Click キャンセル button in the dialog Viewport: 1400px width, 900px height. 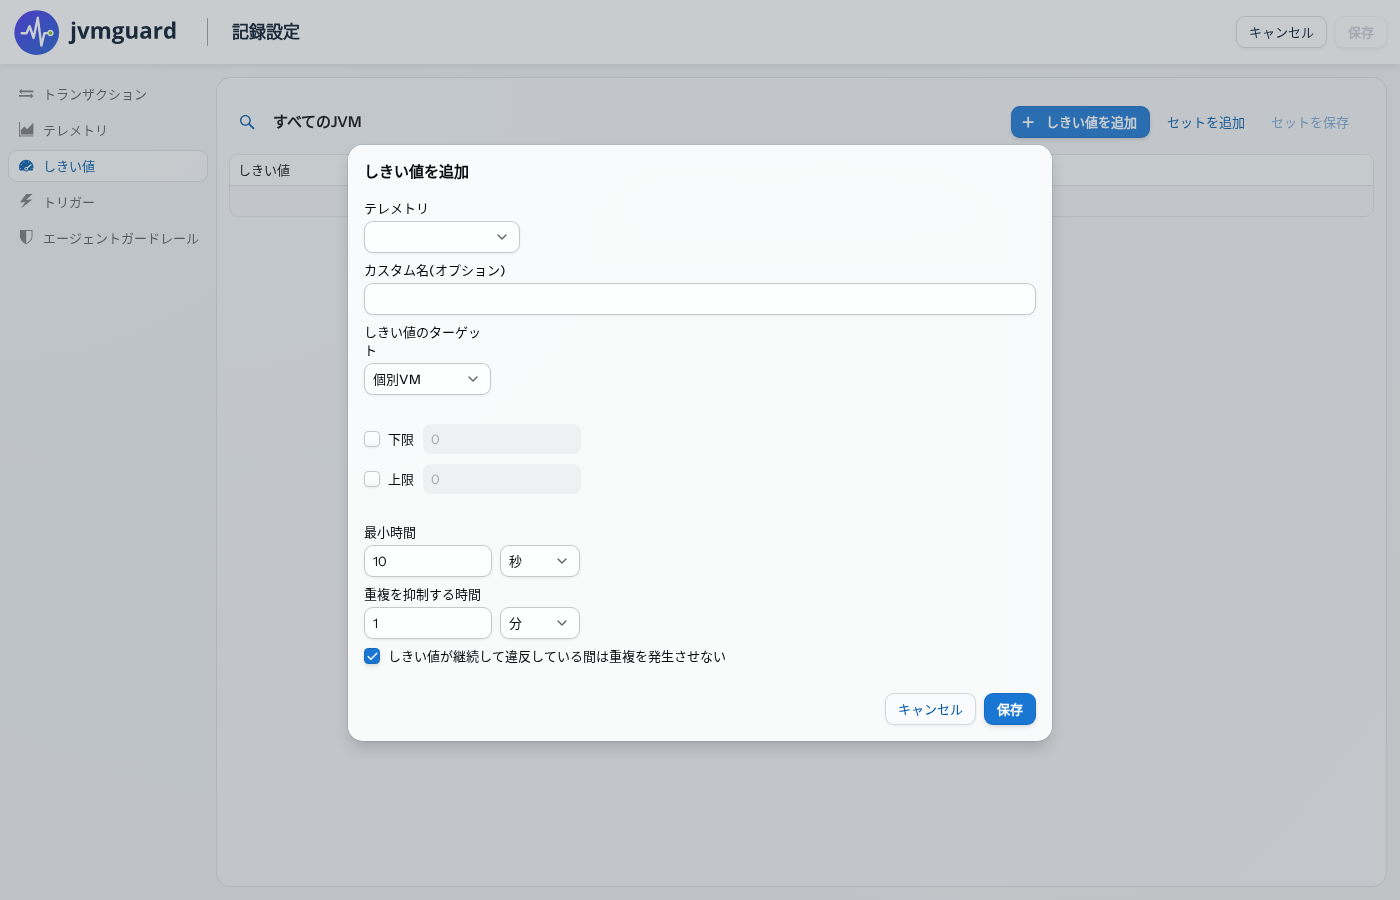pyautogui.click(x=930, y=709)
